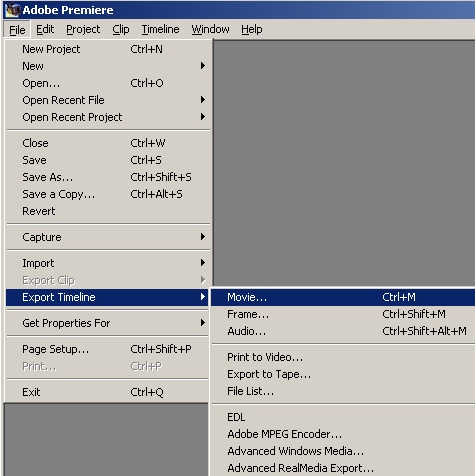Image resolution: width=475 pixels, height=476 pixels.
Task: Expand the Import submenu
Action: click(x=108, y=263)
